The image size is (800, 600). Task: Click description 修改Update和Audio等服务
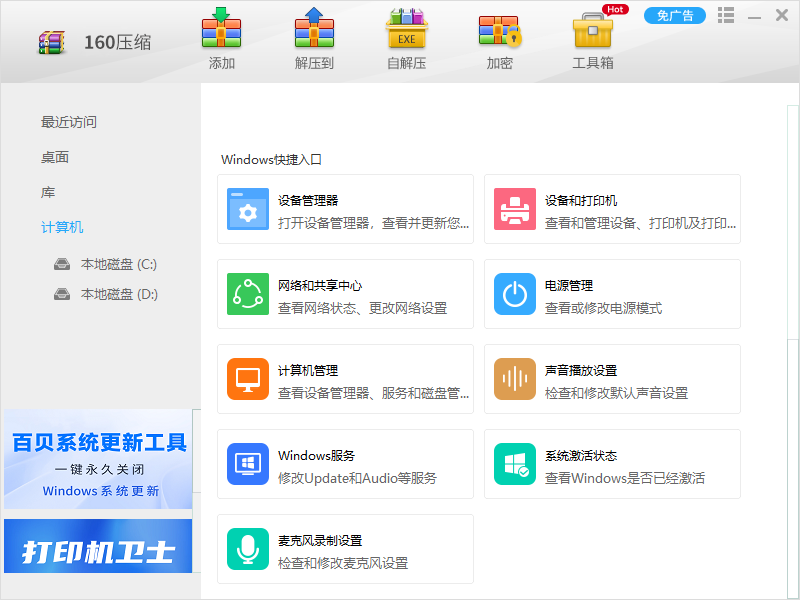click(x=357, y=479)
